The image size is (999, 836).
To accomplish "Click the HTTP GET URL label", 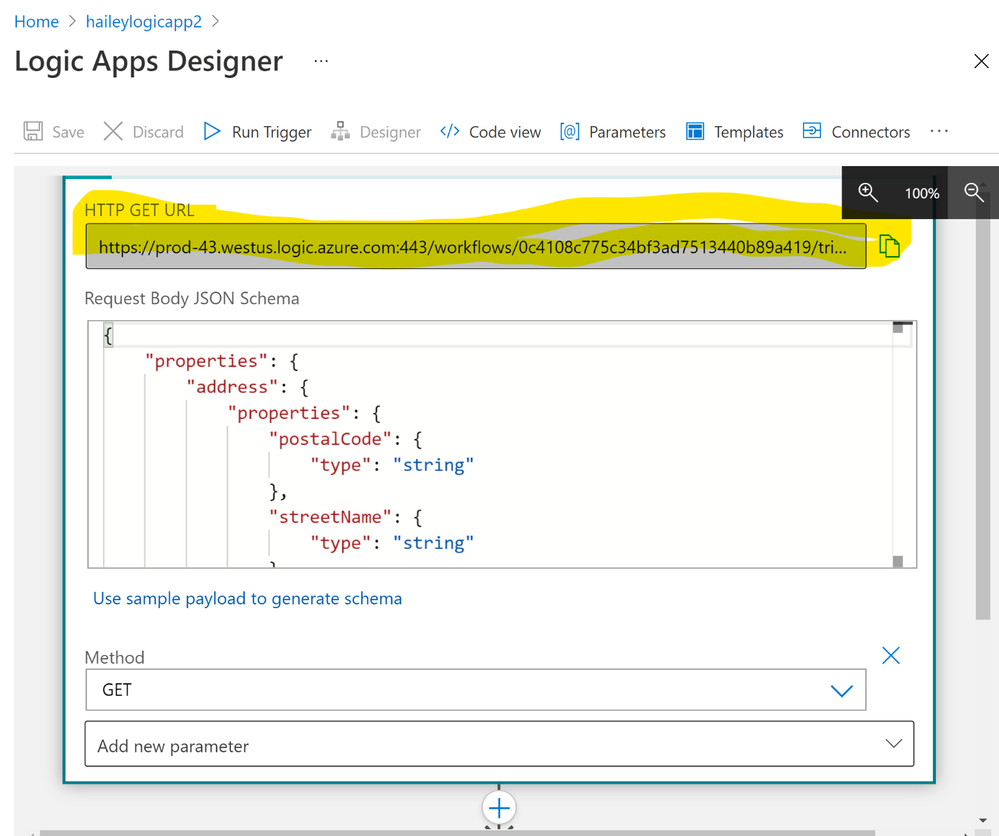I will [x=139, y=210].
